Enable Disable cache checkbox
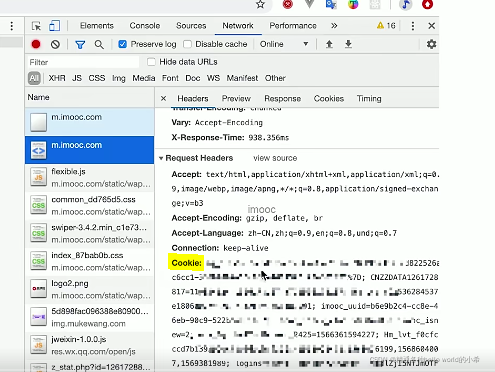Image resolution: width=495 pixels, height=372 pixels. click(x=187, y=44)
